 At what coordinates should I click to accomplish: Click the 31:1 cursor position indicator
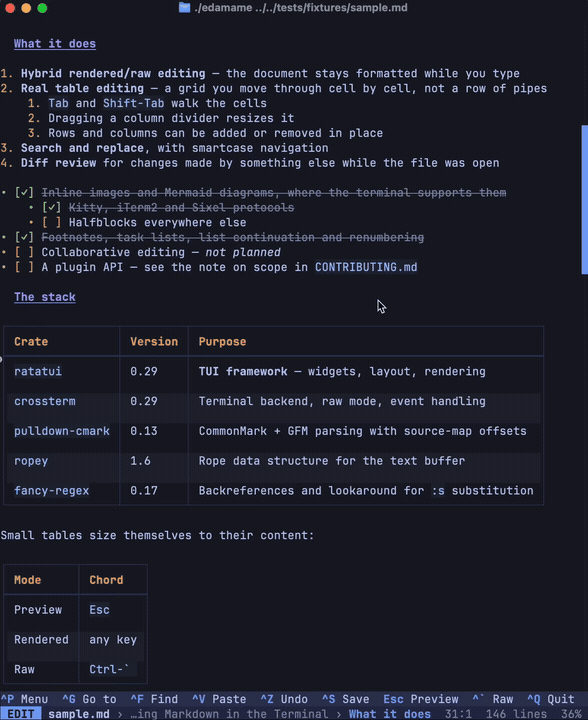tap(458, 714)
